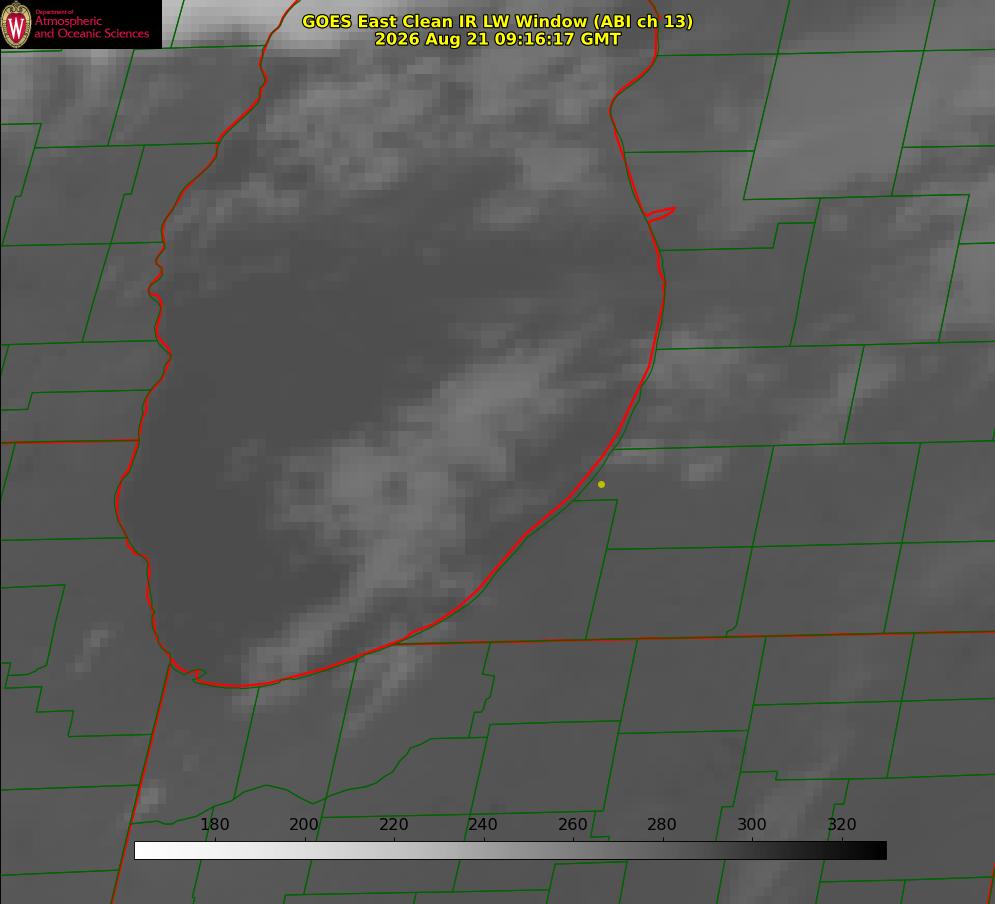Click the mid-gray center of the colorbar

[x=510, y=851]
